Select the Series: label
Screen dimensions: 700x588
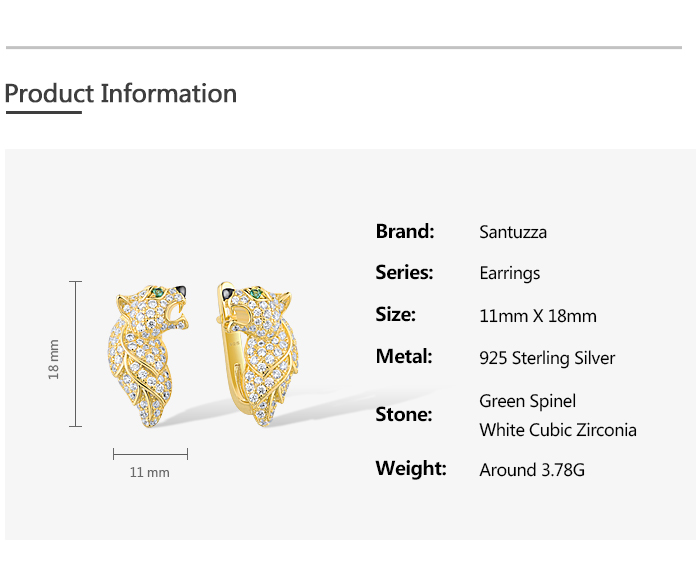coord(404,273)
